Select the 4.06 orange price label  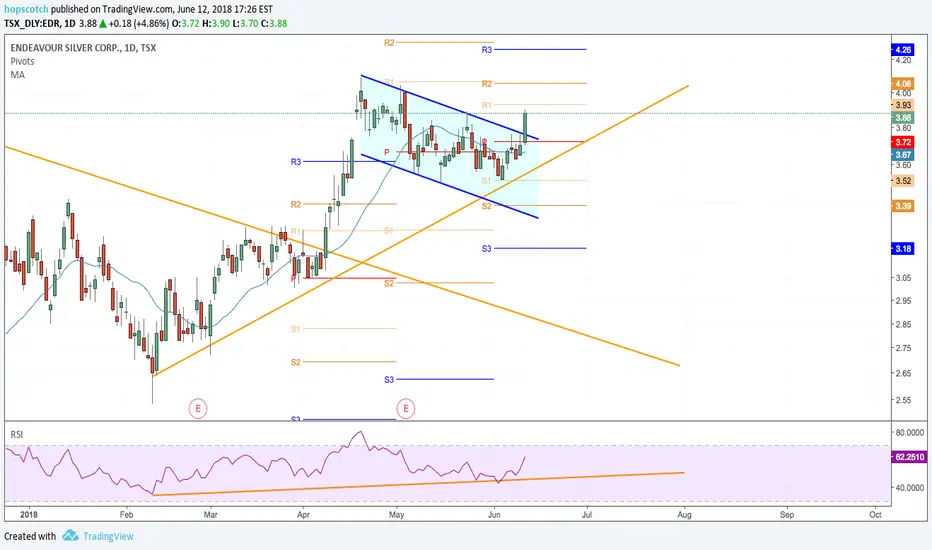pyautogui.click(x=903, y=84)
